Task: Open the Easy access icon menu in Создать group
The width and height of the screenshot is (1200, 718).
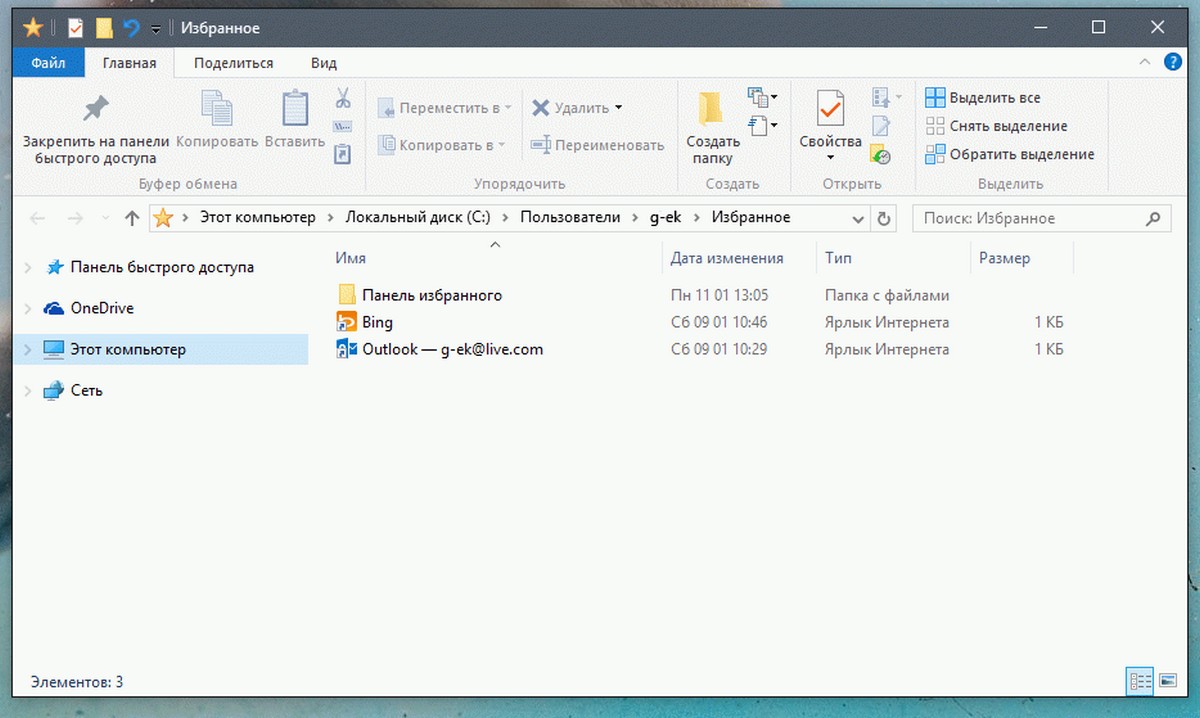Action: (x=763, y=125)
